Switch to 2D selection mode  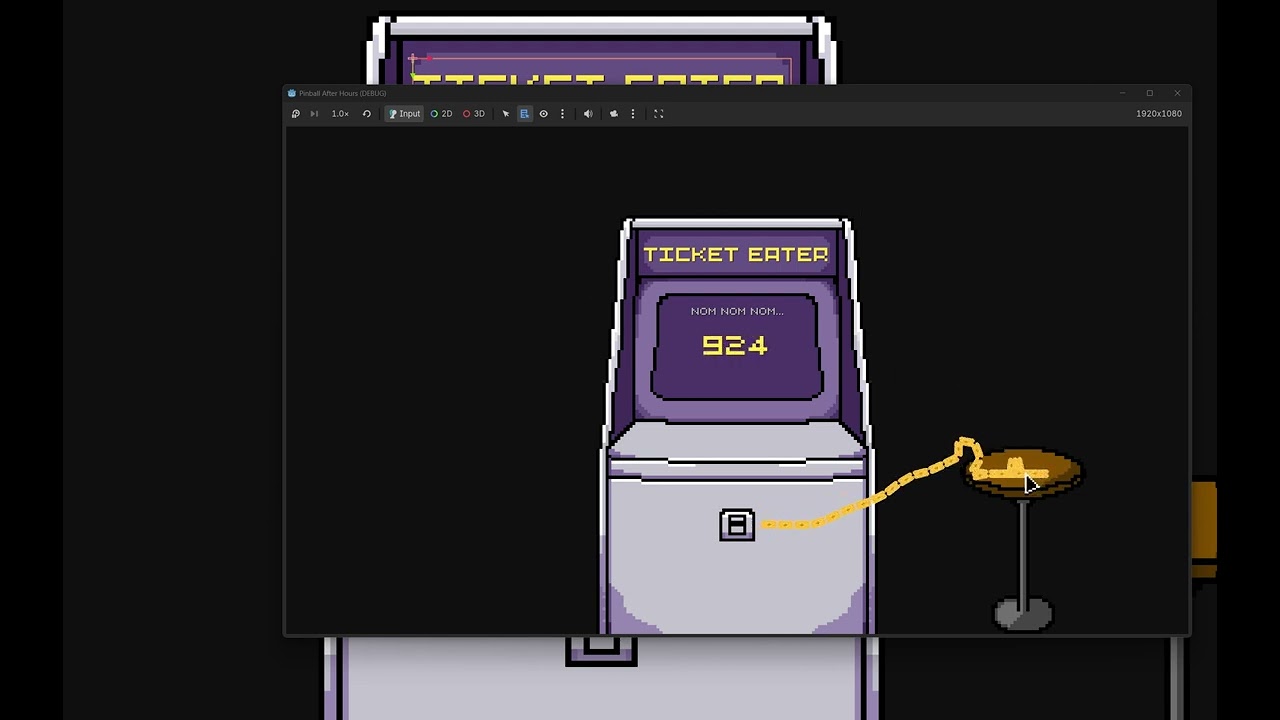pos(441,114)
